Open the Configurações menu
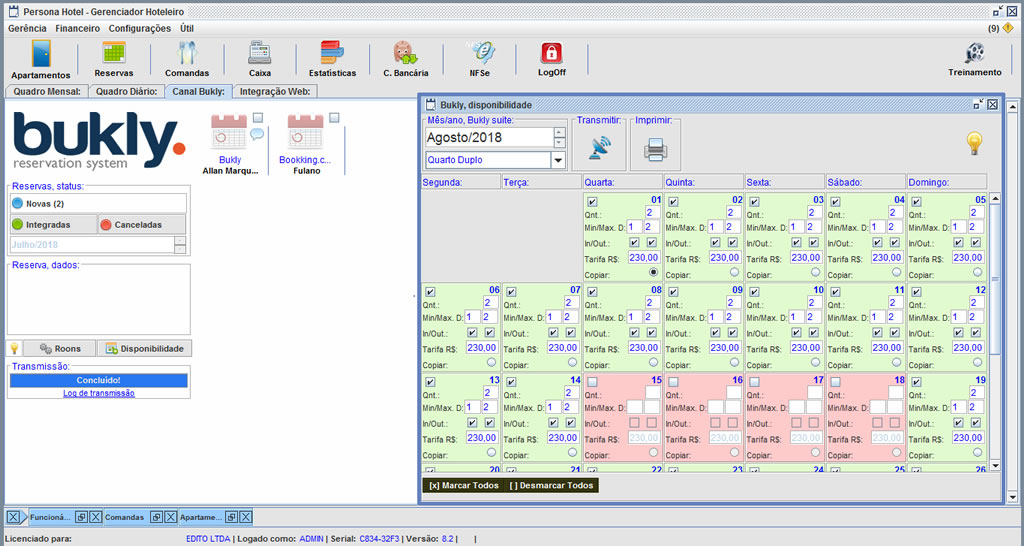1024x546 pixels. 140,28
